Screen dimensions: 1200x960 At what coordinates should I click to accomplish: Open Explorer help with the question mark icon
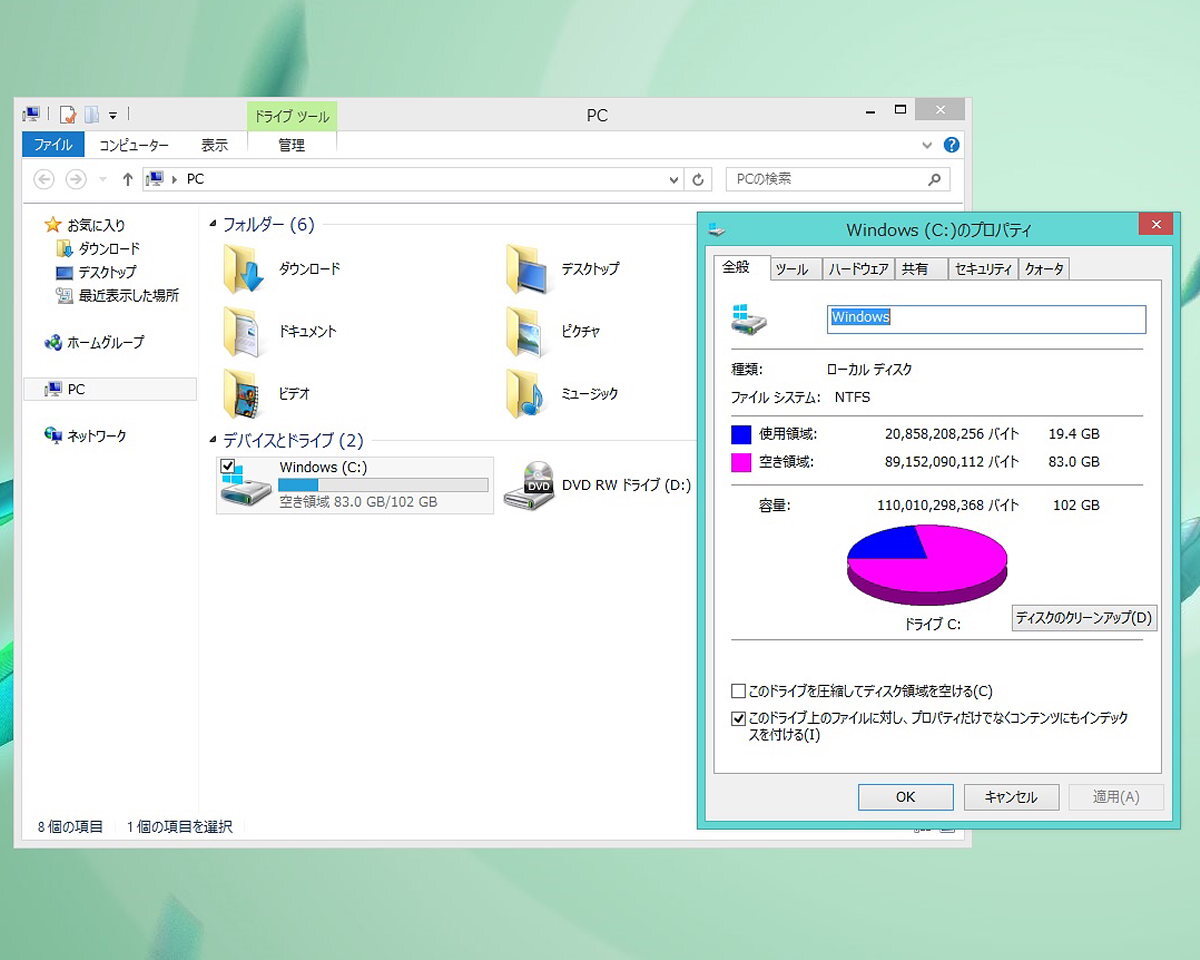[951, 145]
